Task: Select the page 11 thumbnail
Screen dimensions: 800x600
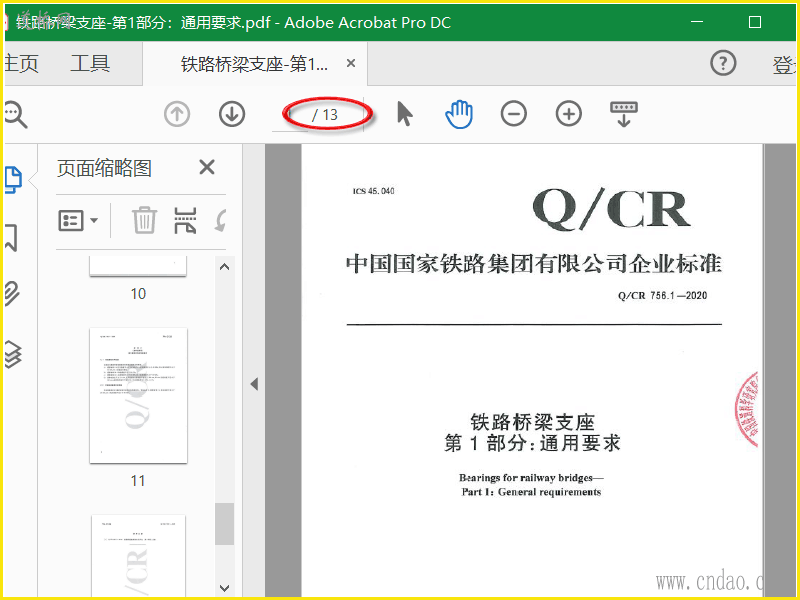Action: [x=138, y=396]
